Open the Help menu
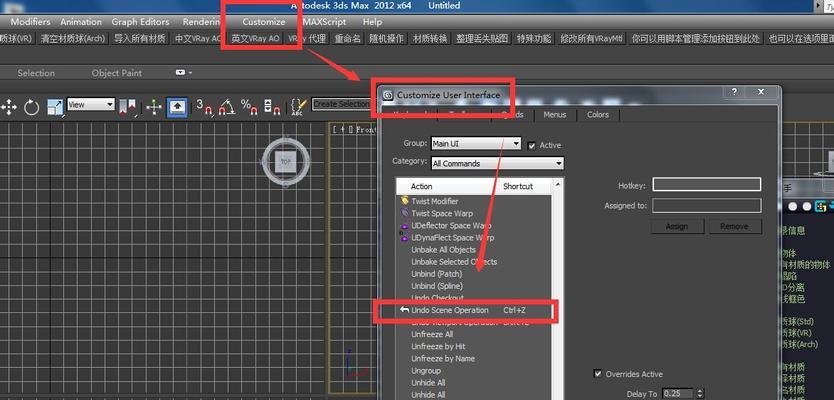 click(372, 22)
